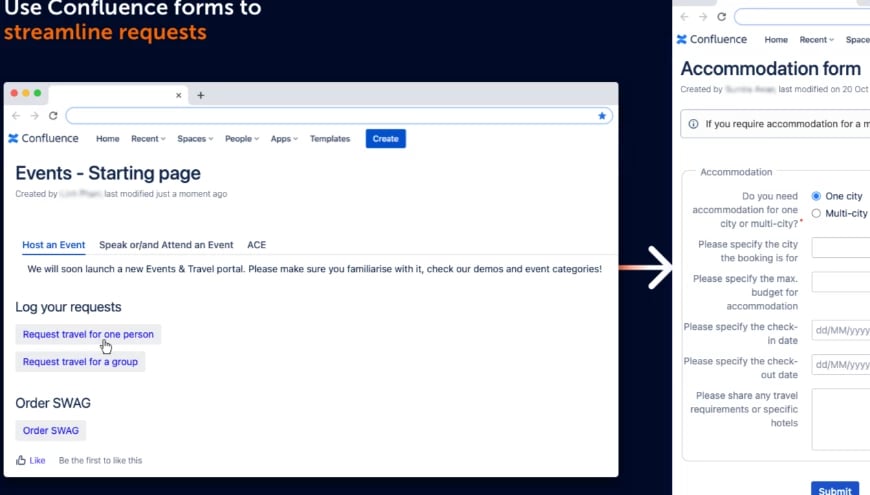
Task: Click the city booking input field
Action: (x=841, y=248)
